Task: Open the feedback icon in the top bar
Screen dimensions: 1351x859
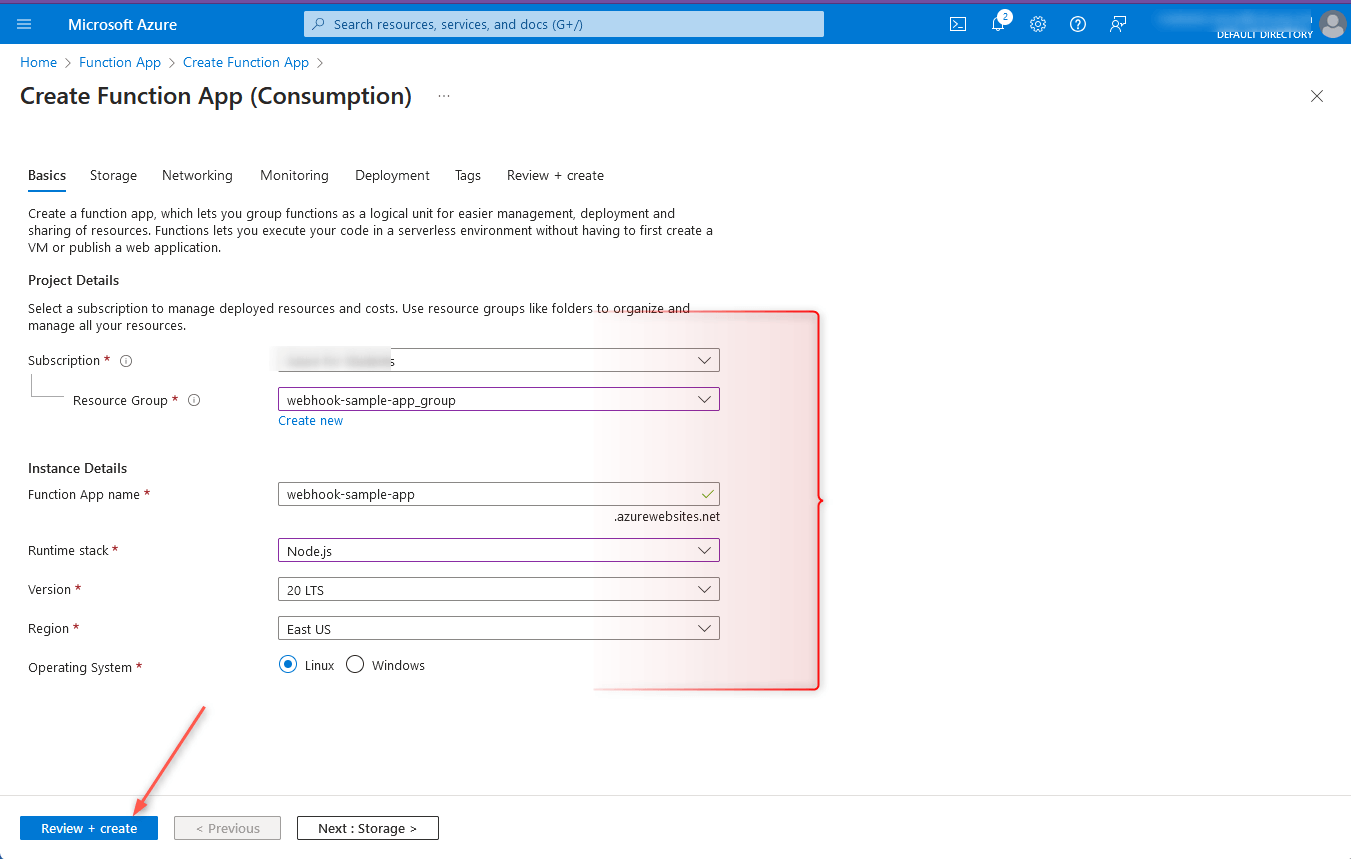Action: (1117, 23)
